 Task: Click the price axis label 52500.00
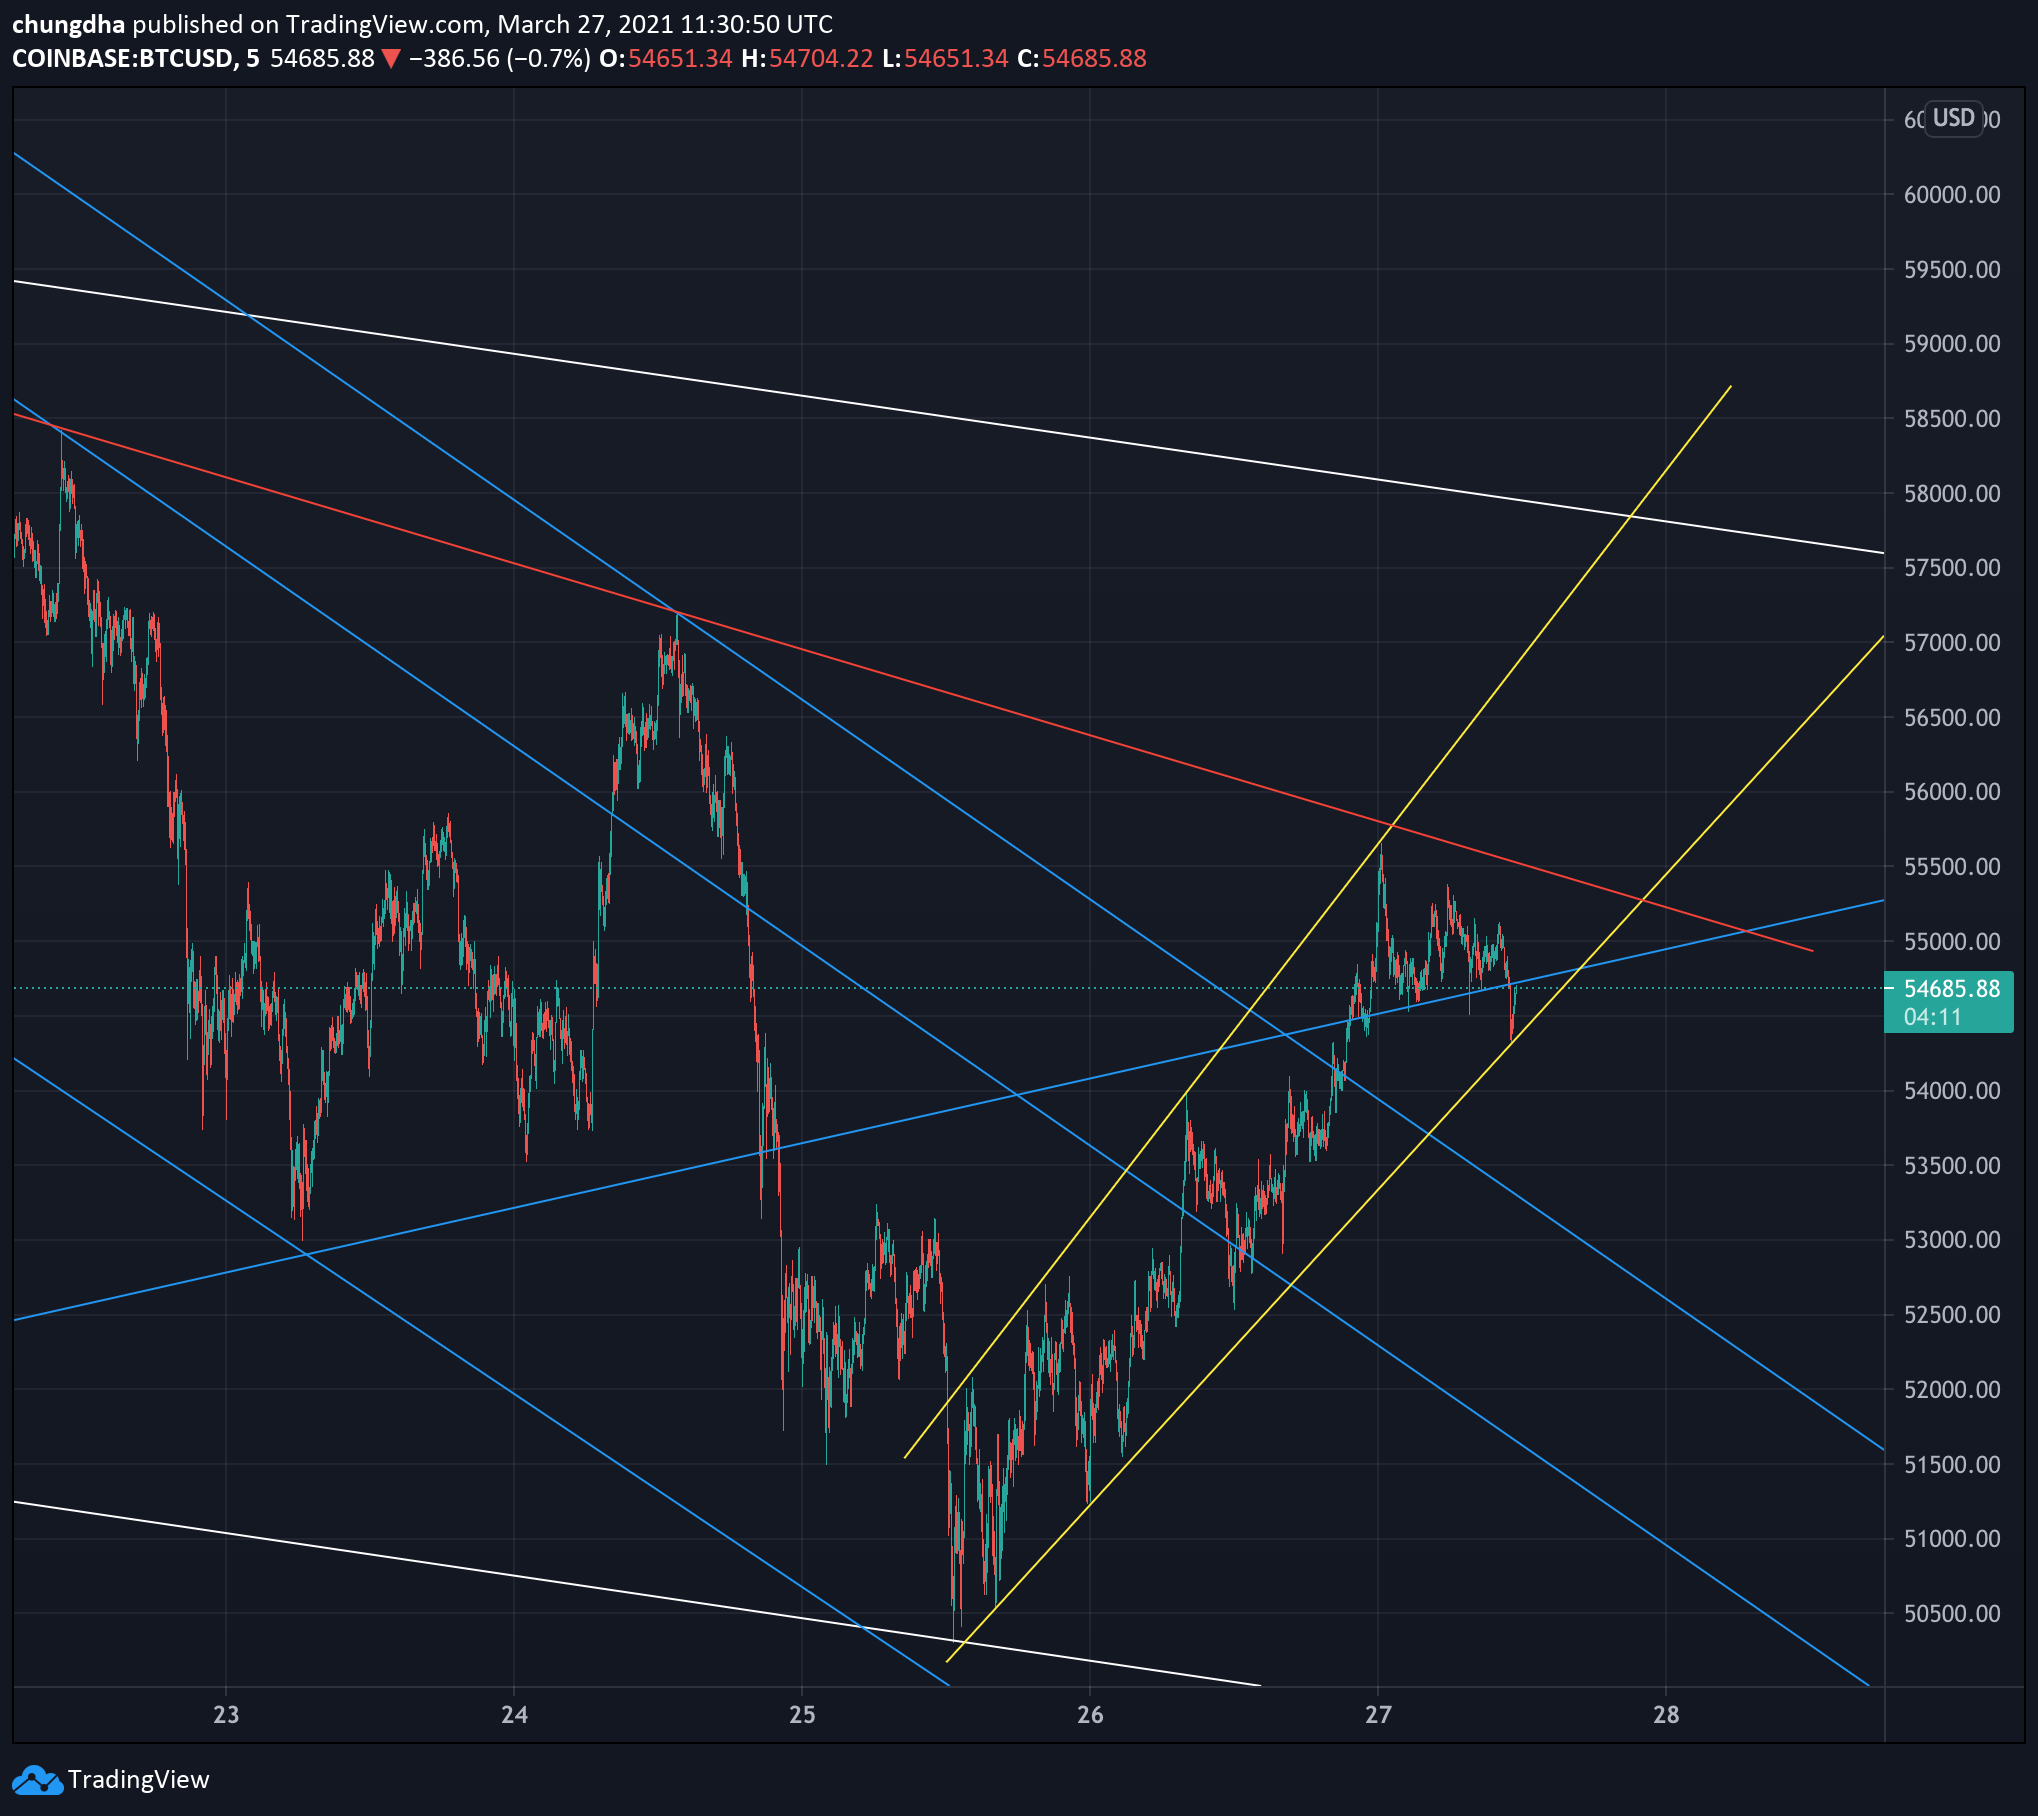[1952, 1314]
